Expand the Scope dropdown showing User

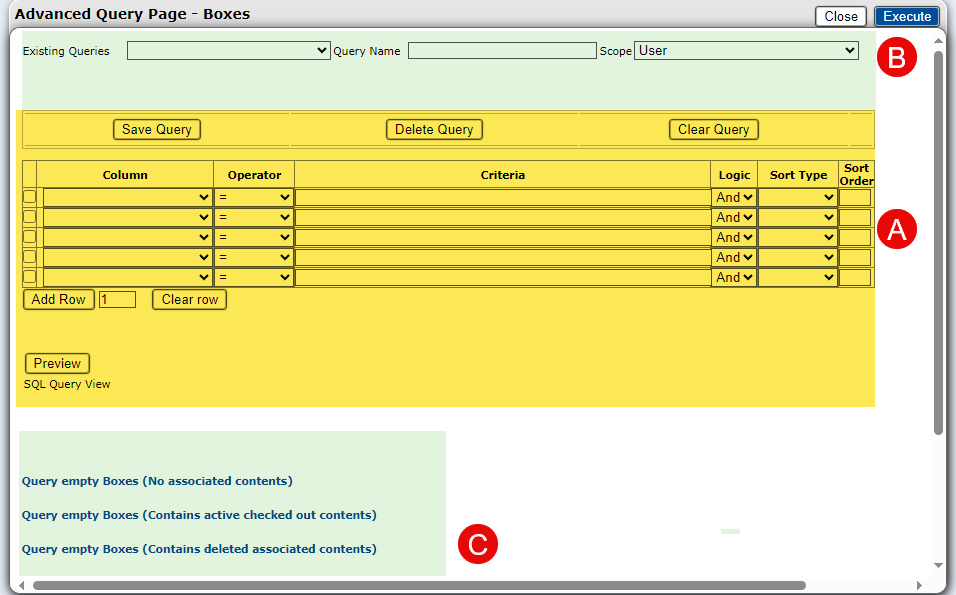tap(746, 51)
